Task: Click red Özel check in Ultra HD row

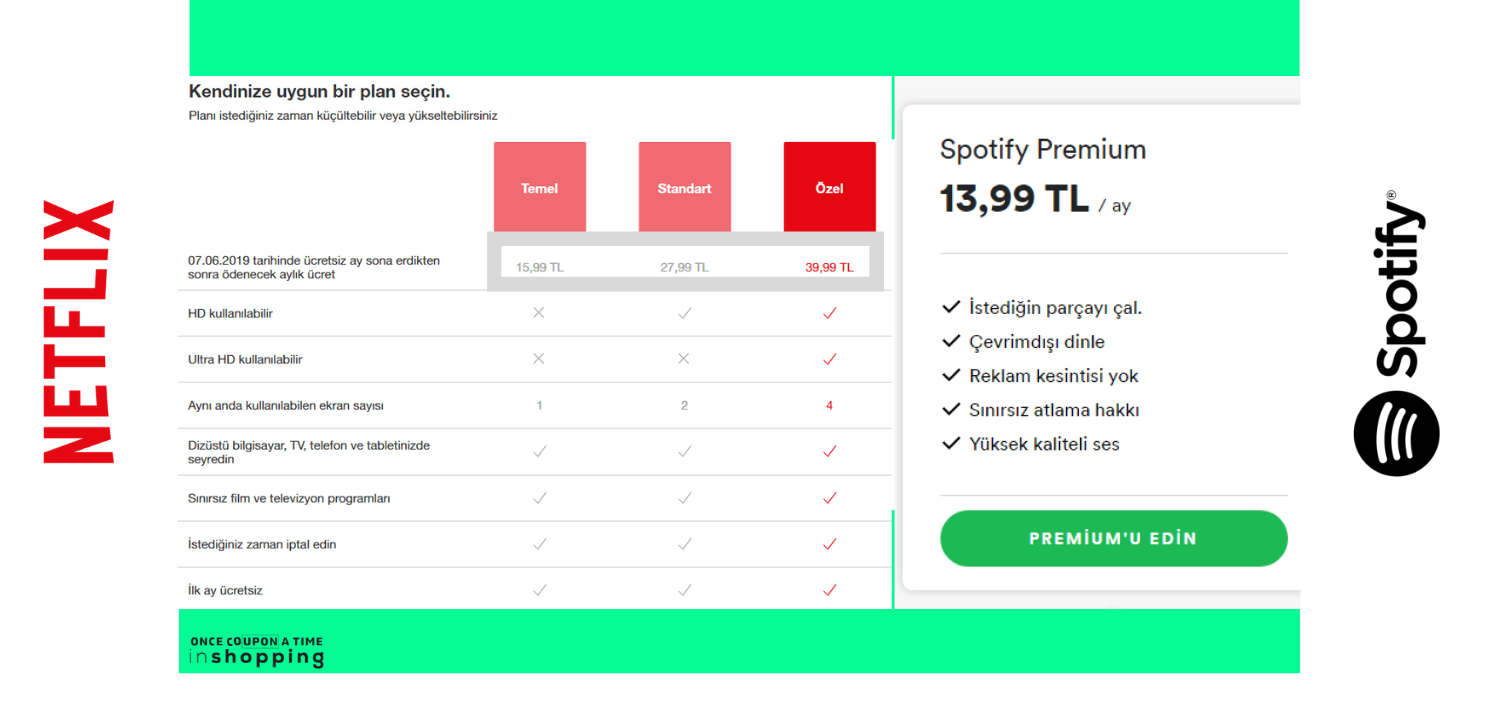Action: pyautogui.click(x=829, y=359)
